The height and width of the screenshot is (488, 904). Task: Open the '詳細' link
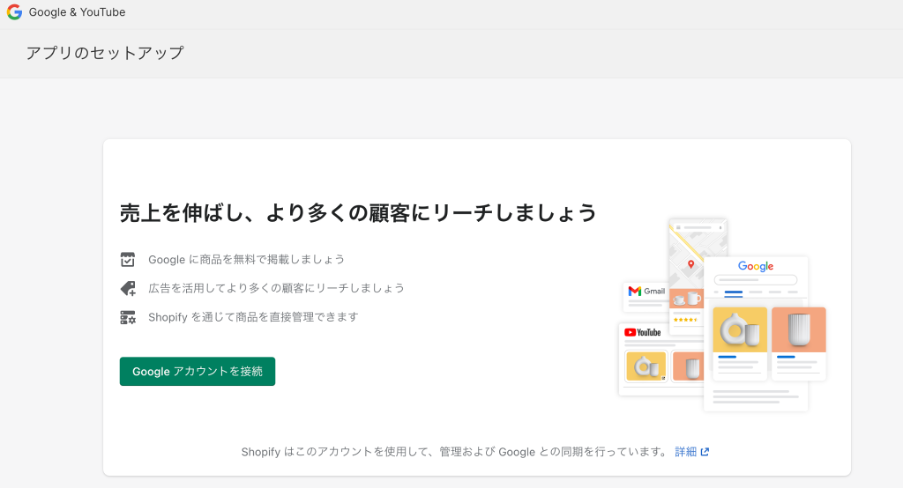(685, 452)
